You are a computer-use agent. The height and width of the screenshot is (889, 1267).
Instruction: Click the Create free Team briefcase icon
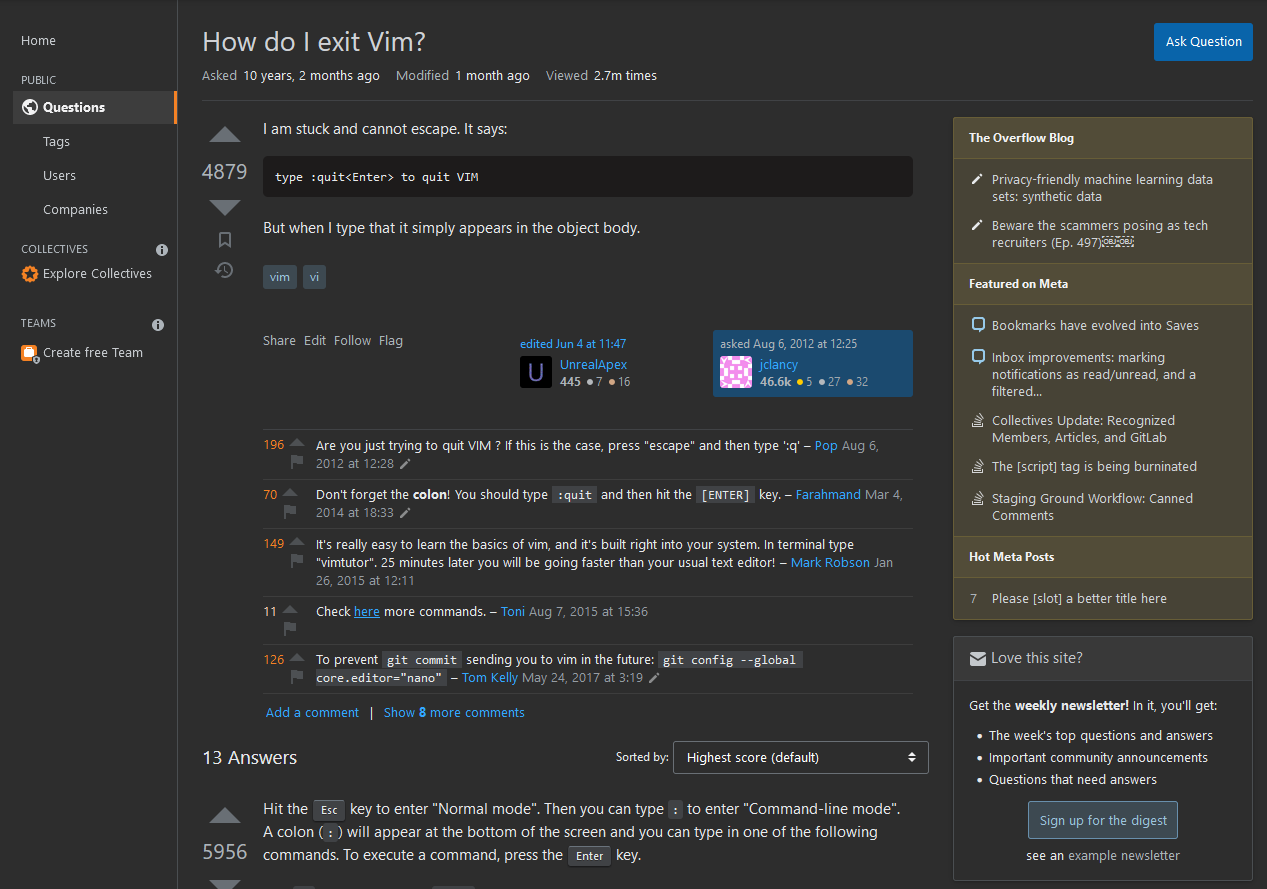[30, 353]
